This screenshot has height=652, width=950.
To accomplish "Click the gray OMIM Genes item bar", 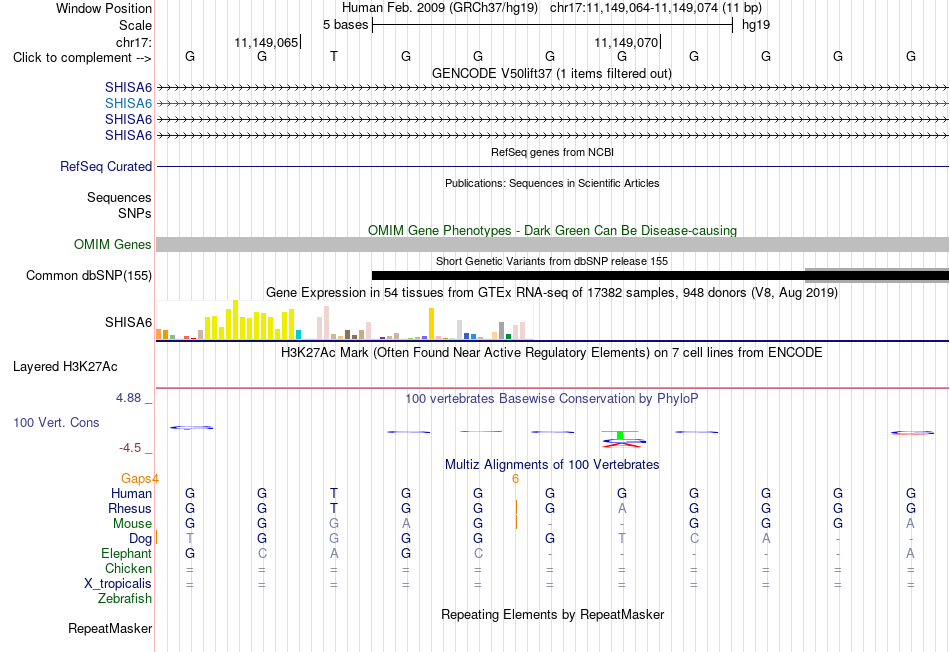I will click(552, 244).
